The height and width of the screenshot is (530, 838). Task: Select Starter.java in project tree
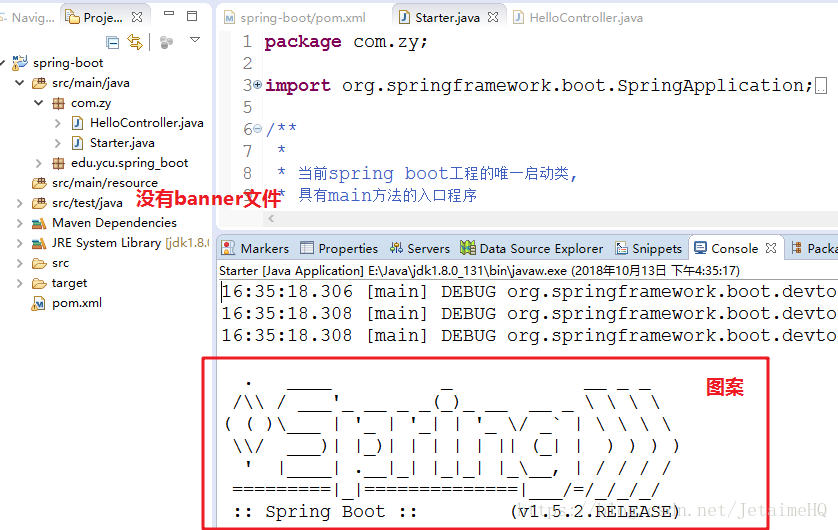pyautogui.click(x=122, y=143)
